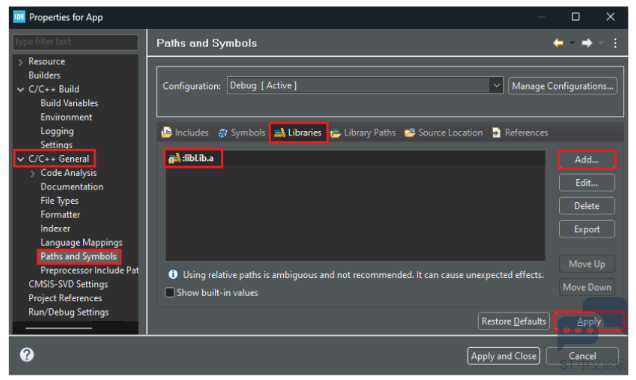Select CMSIS-SVD Settings tree item

(68, 284)
